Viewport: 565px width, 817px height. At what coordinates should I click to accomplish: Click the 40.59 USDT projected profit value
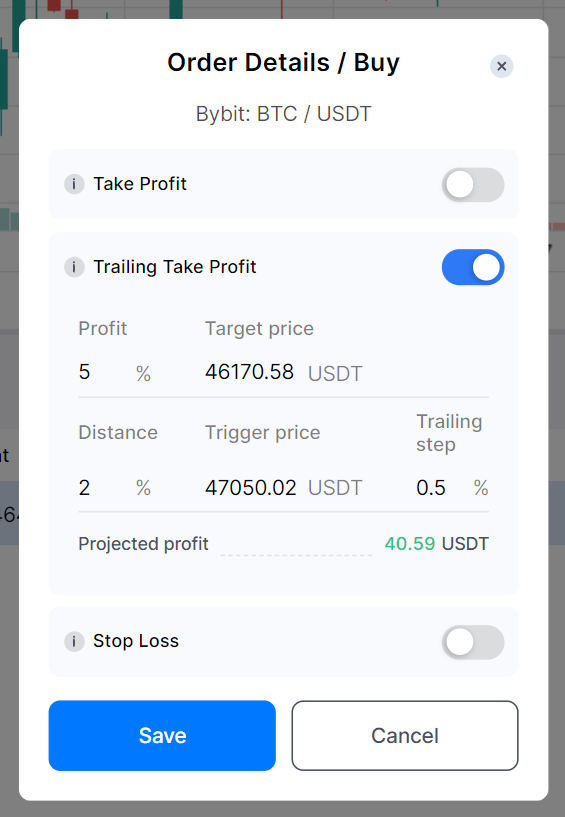click(x=437, y=543)
